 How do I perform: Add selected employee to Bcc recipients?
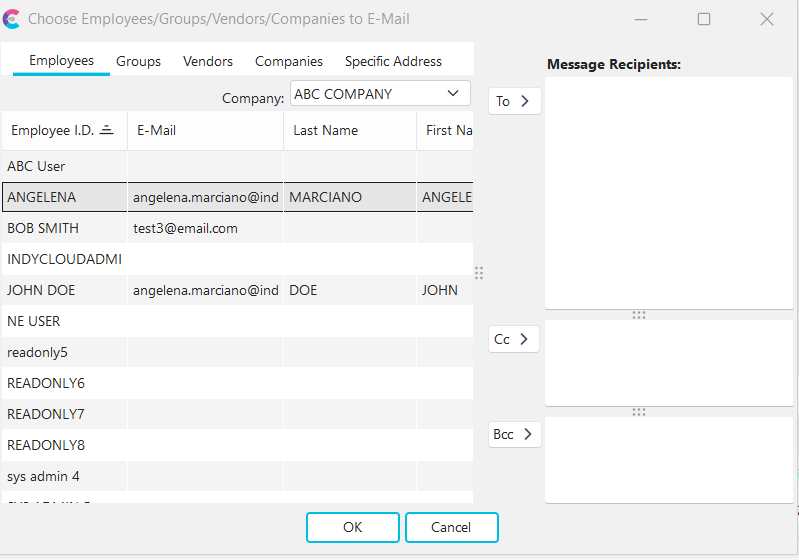click(515, 435)
